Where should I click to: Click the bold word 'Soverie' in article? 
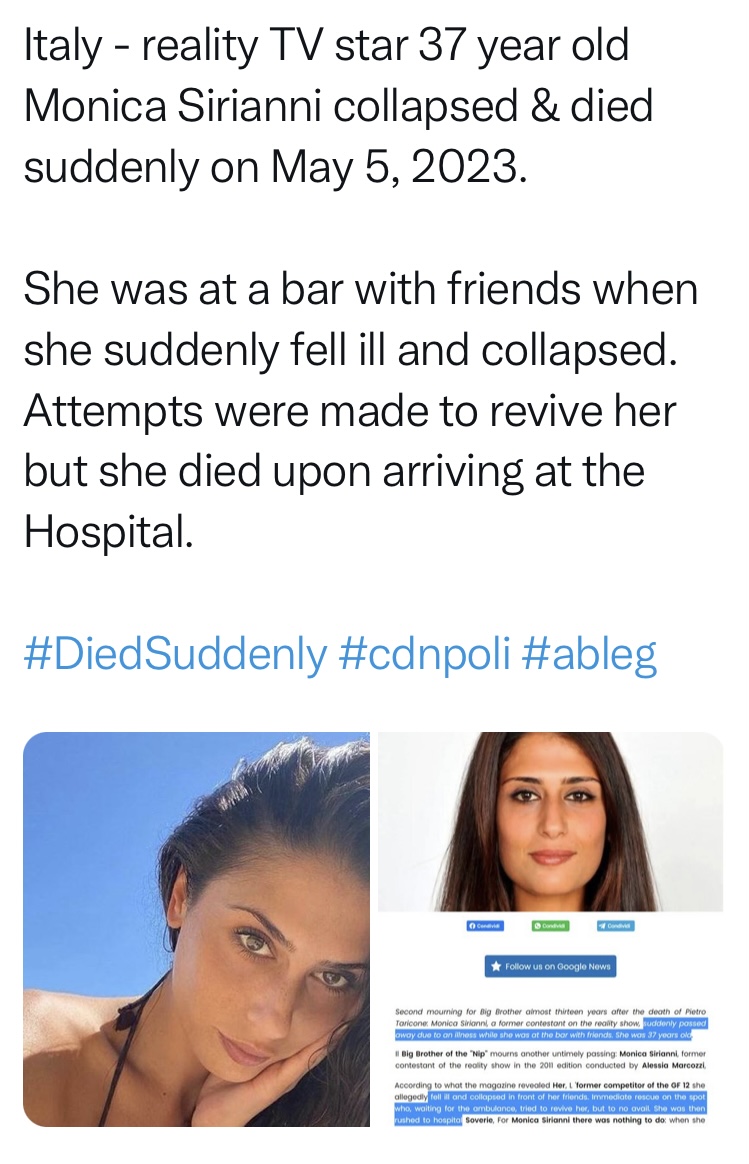(480, 1120)
